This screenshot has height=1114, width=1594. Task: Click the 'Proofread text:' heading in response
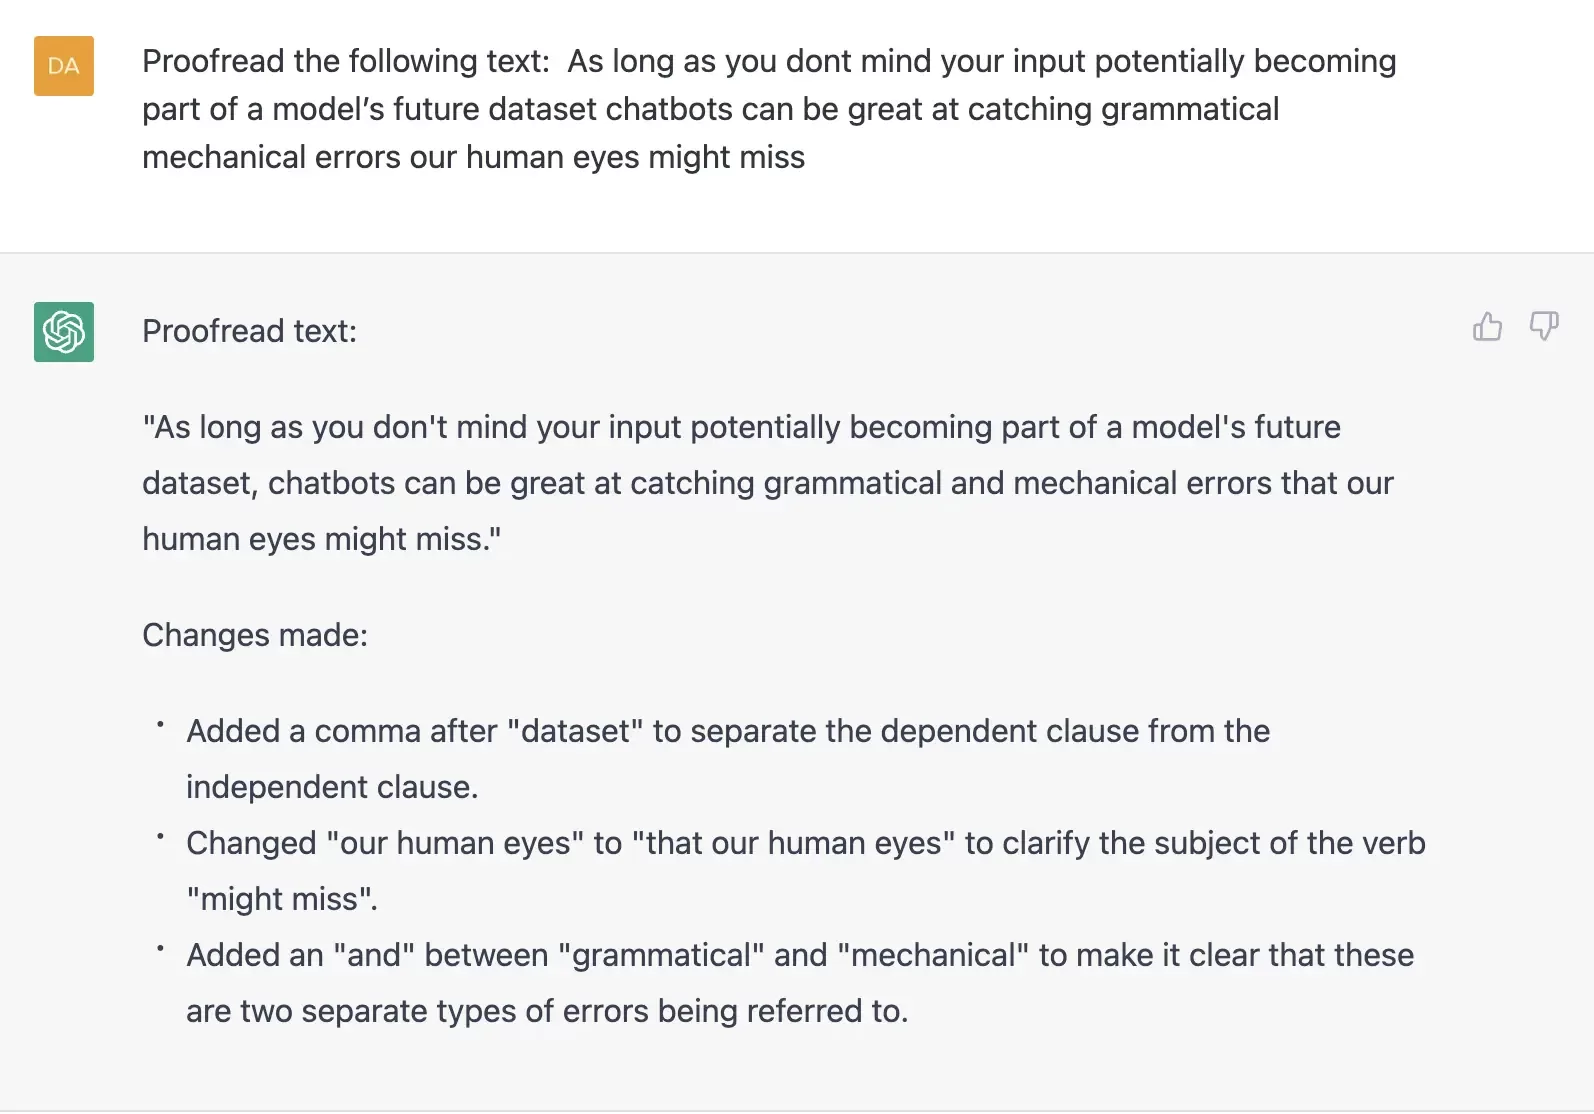[x=249, y=331]
